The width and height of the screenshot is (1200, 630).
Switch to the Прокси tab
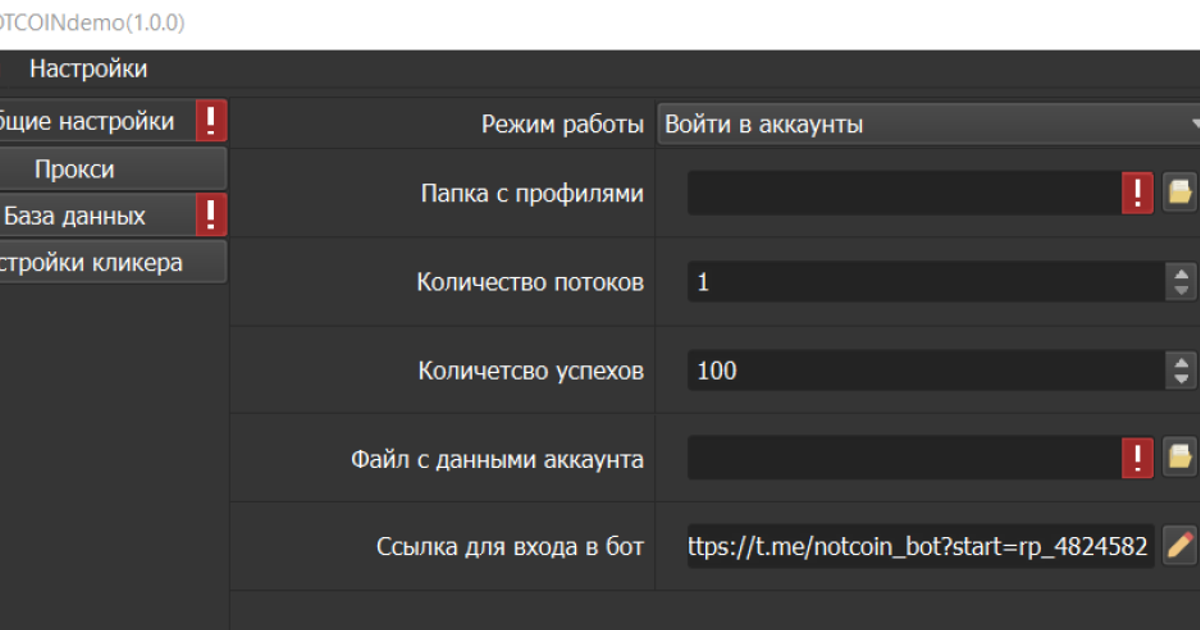click(x=113, y=169)
